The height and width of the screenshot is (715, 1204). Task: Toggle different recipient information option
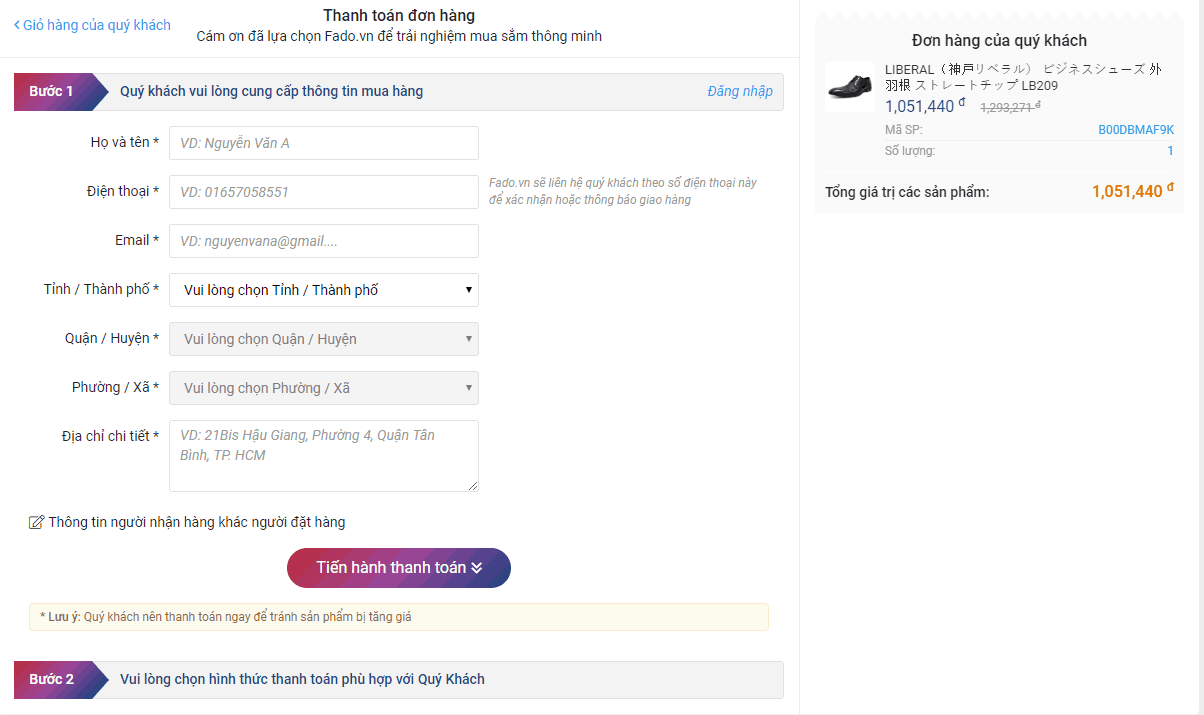196,522
